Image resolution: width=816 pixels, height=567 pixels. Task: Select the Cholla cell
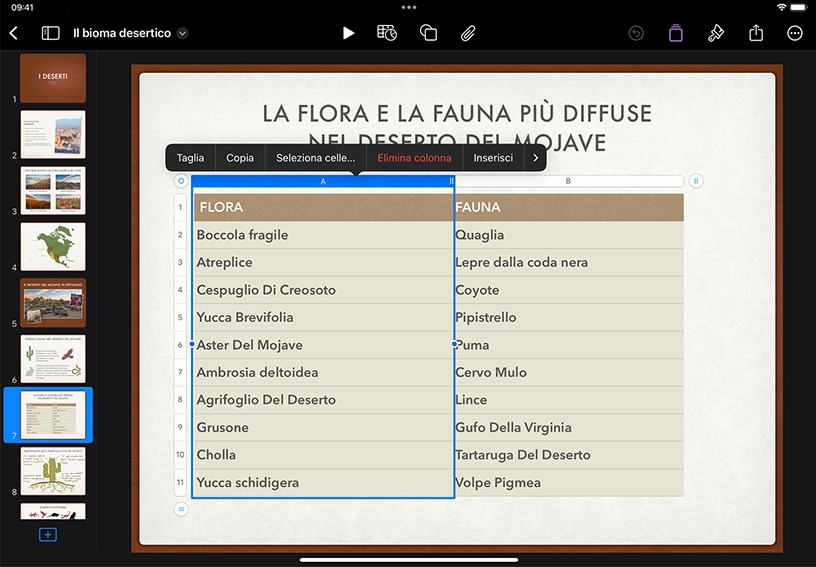323,455
